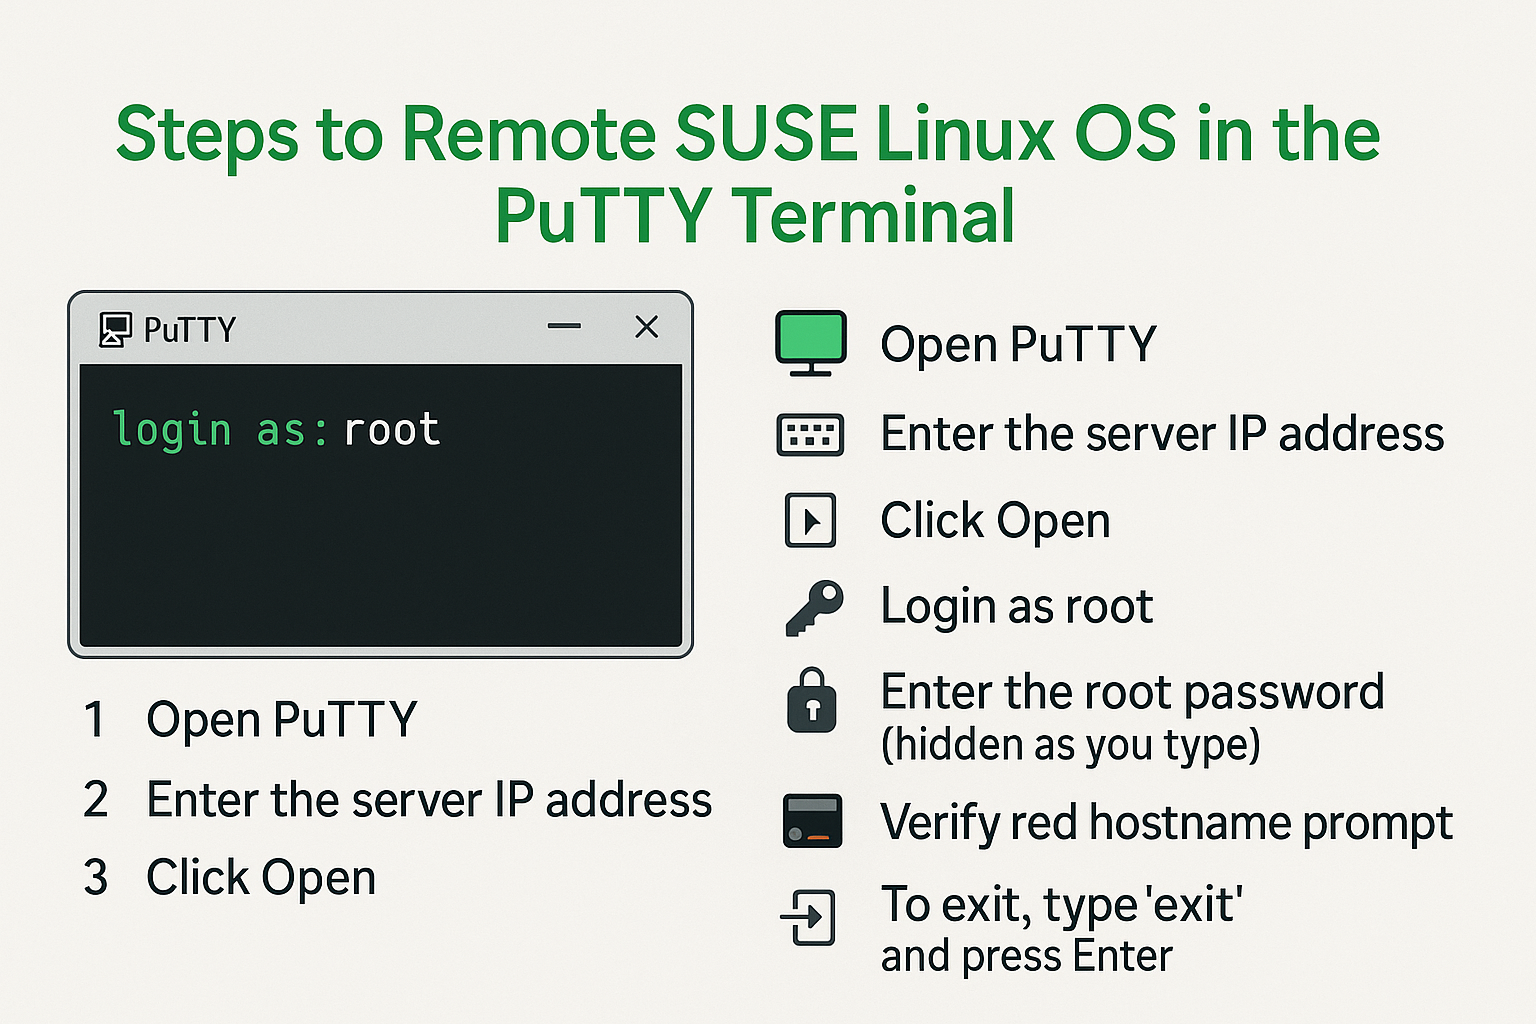Click the PuTTY app icon in title bar
This screenshot has height=1024, width=1536.
point(115,329)
